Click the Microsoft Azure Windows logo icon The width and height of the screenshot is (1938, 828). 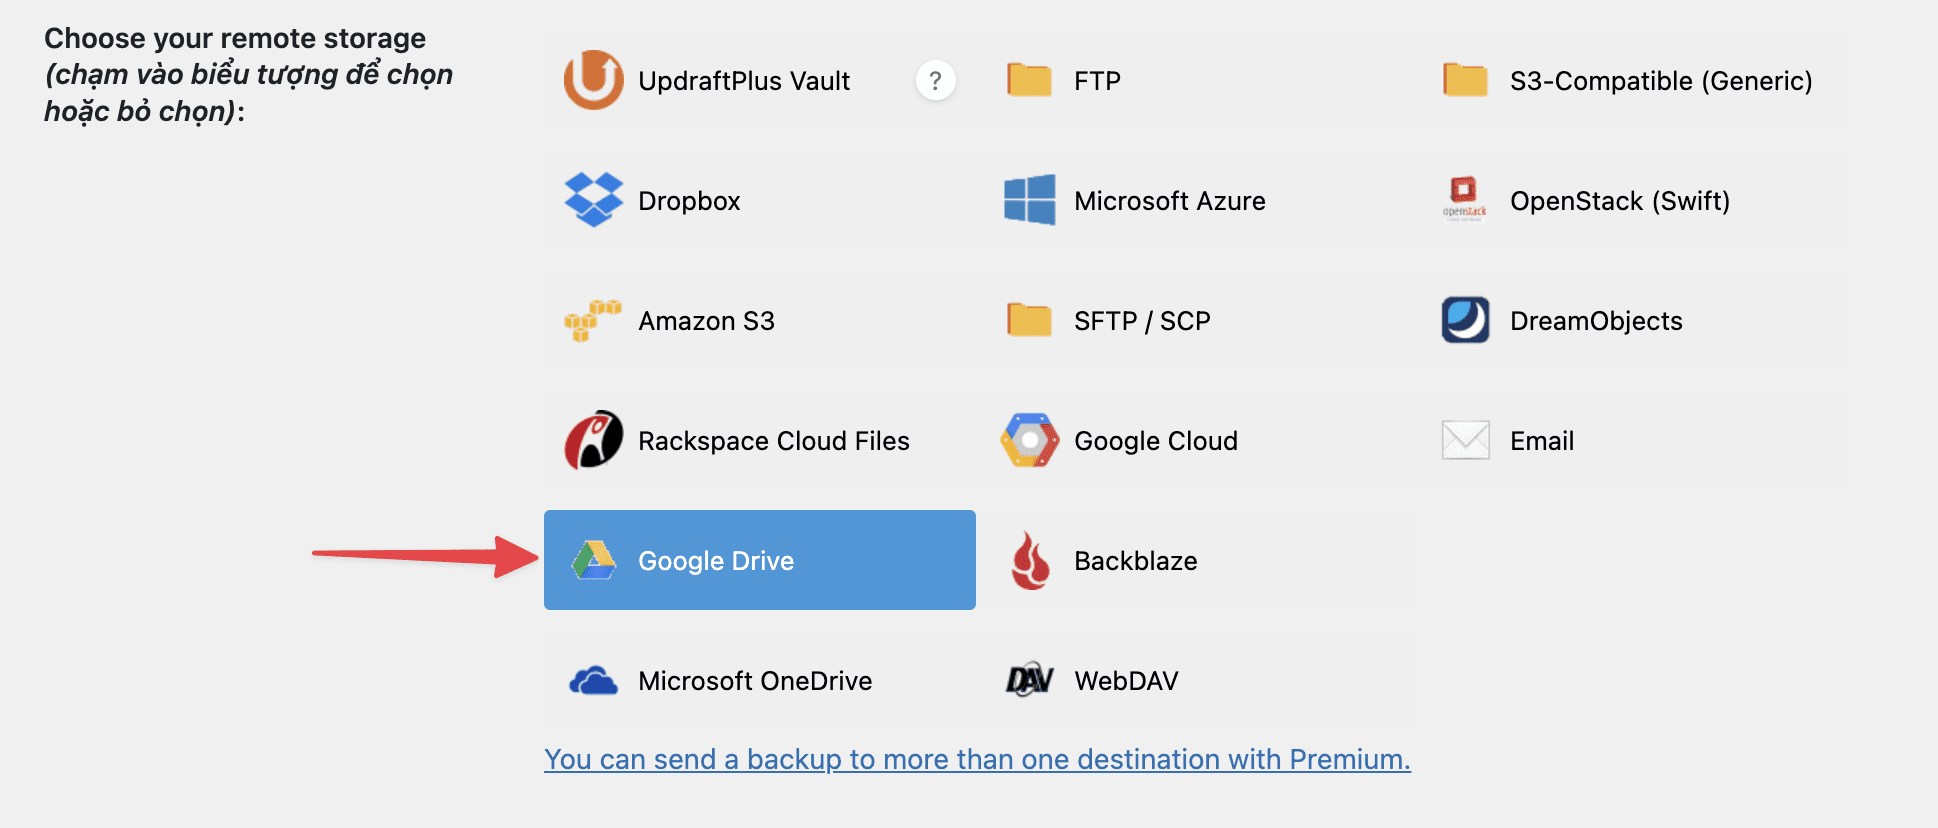1029,200
